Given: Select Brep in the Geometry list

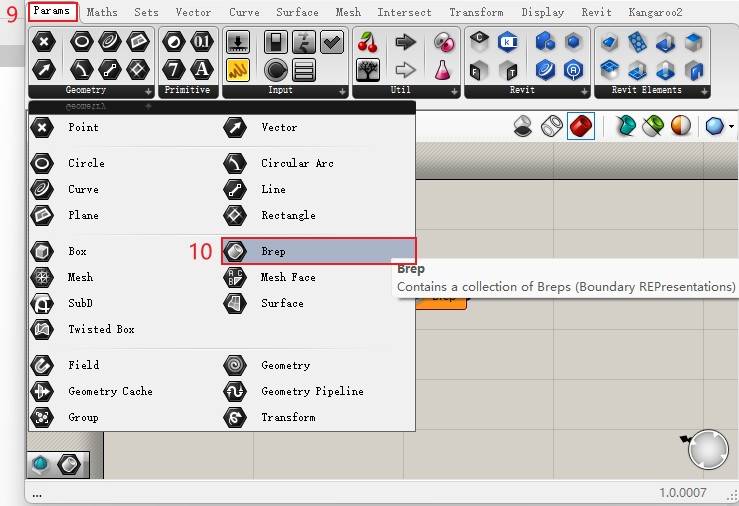Looking at the screenshot, I should [x=319, y=251].
